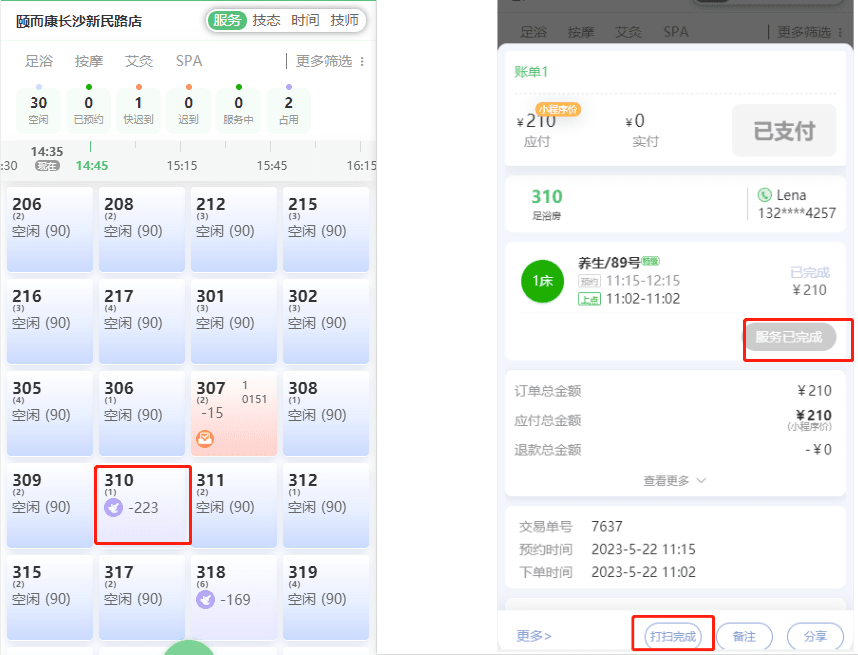Image resolution: width=858 pixels, height=655 pixels.
Task: Filter by 迟到 status count
Action: 188,109
